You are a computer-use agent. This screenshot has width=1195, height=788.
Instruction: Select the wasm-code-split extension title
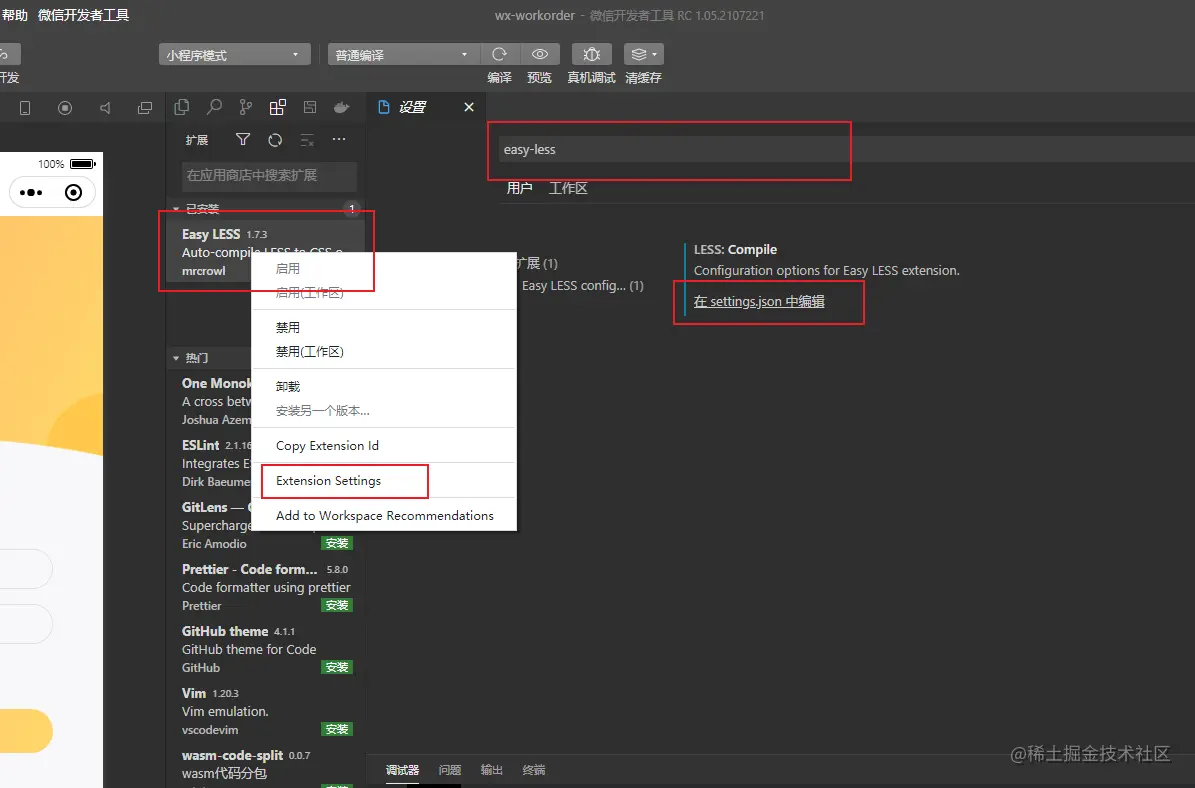tap(232, 755)
